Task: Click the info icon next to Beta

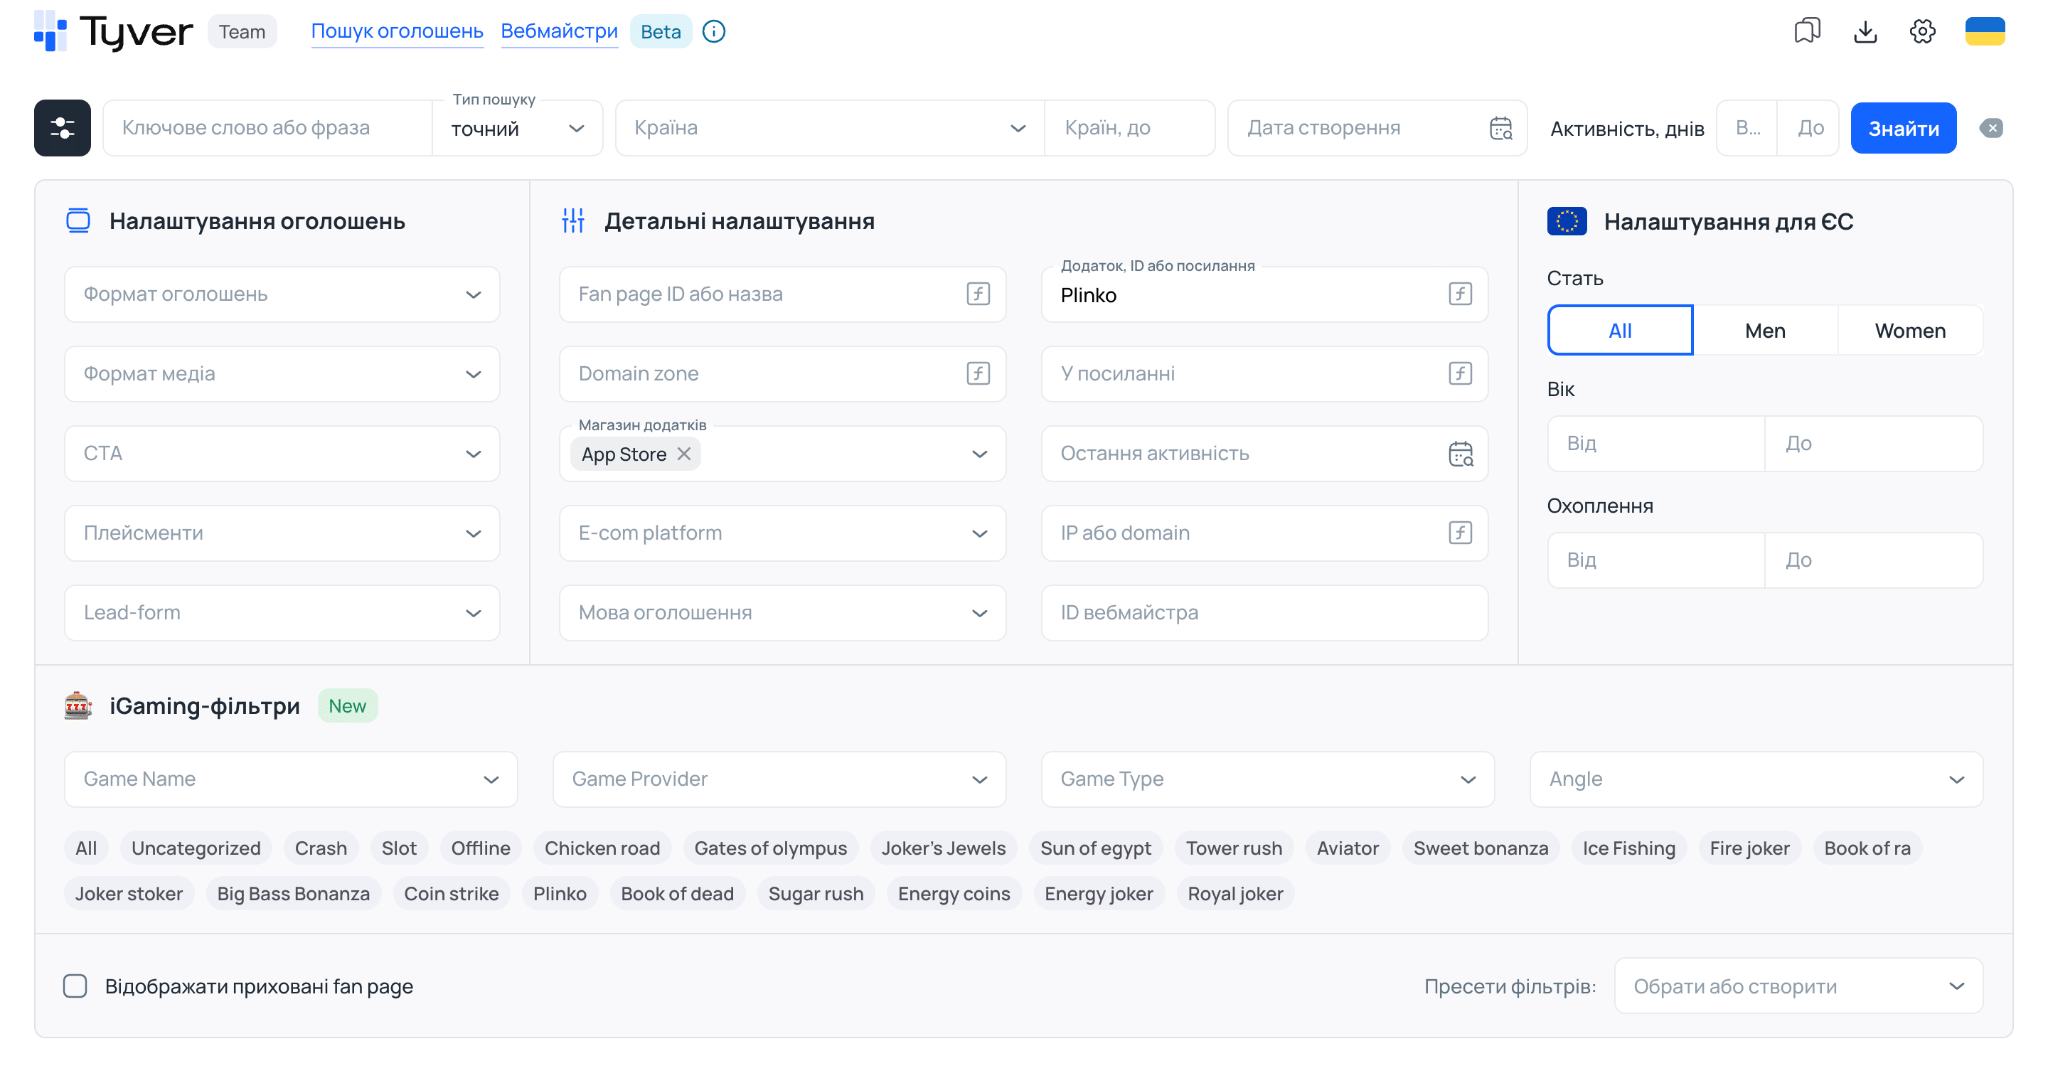Action: [x=714, y=32]
